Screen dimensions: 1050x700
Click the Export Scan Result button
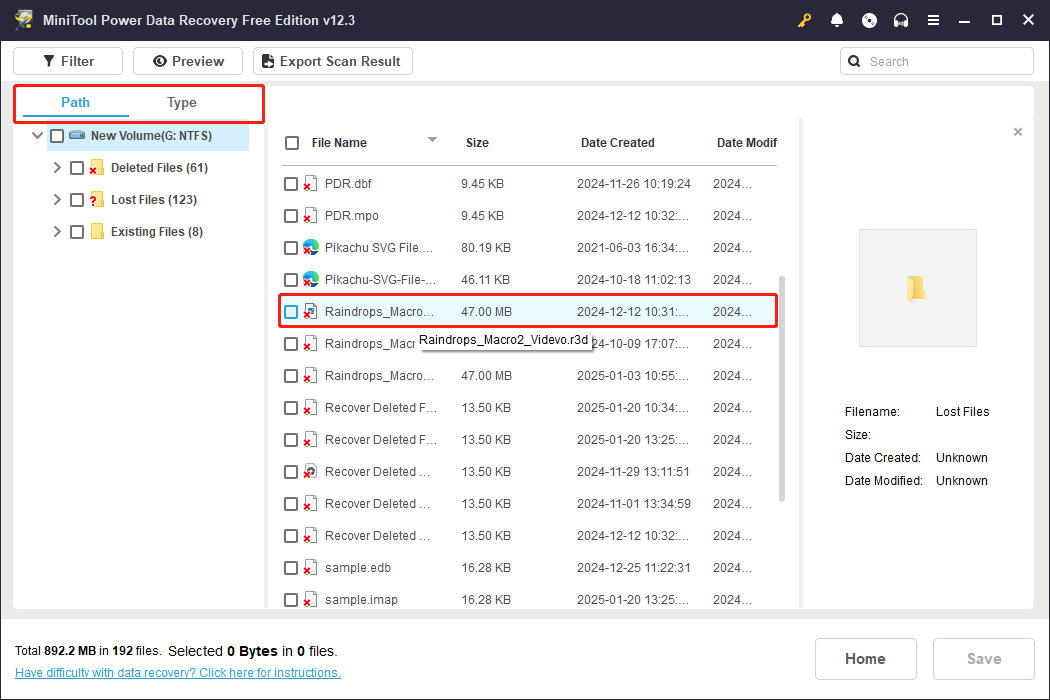coord(332,61)
